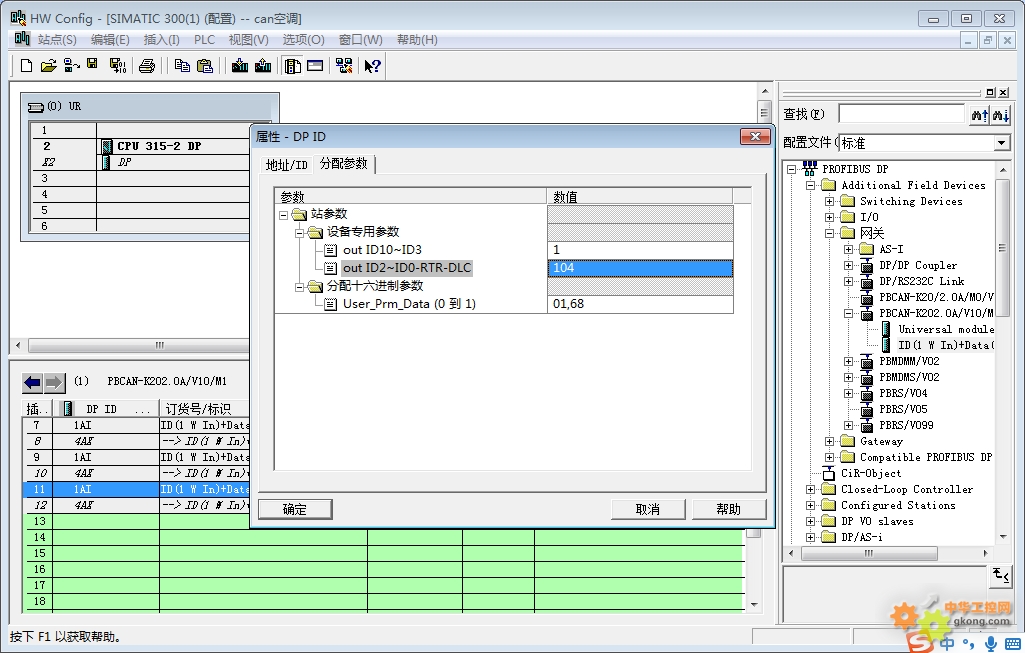Click the forward arrow in slave detail pane
Screen dimensions: 1025x653
click(x=54, y=382)
